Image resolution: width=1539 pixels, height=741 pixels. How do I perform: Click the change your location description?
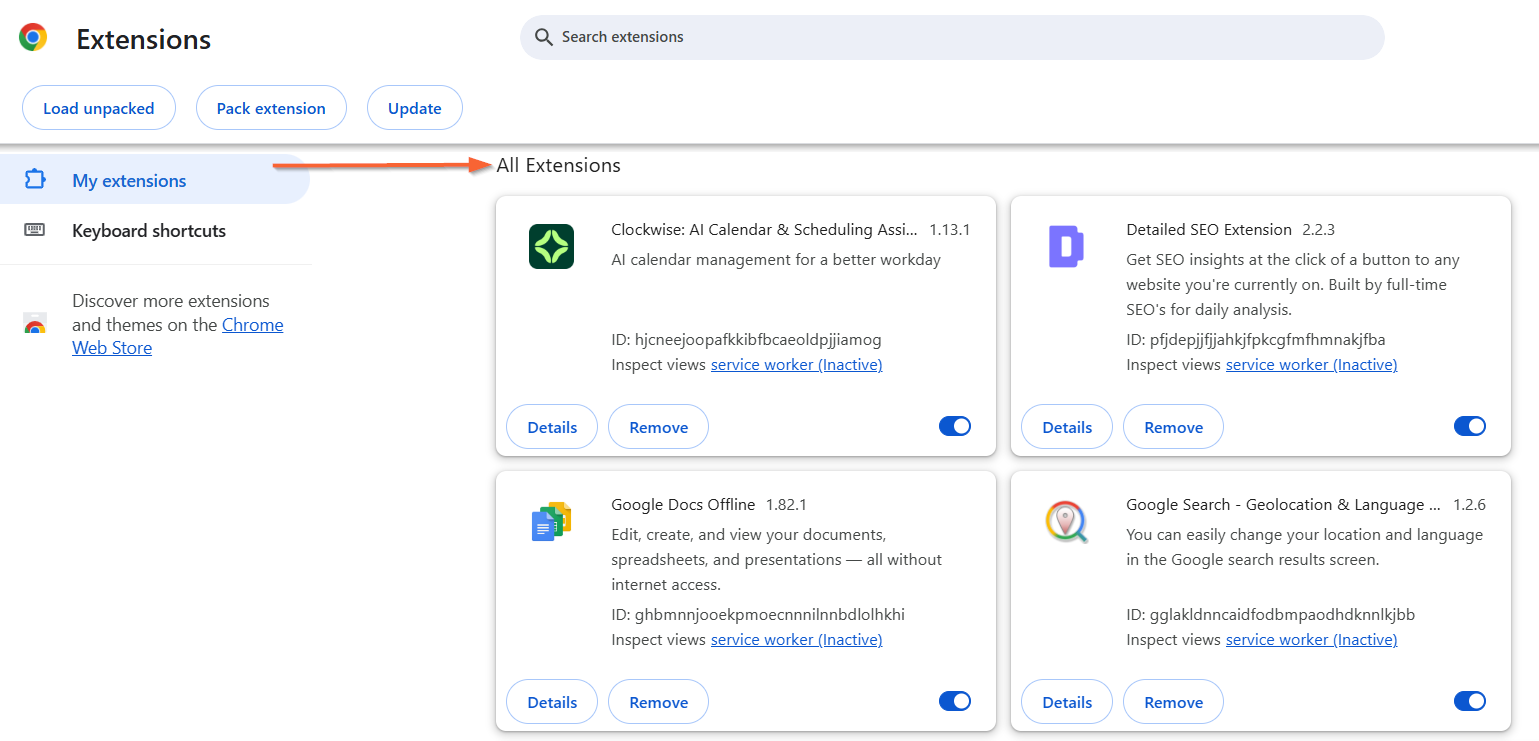(1304, 547)
